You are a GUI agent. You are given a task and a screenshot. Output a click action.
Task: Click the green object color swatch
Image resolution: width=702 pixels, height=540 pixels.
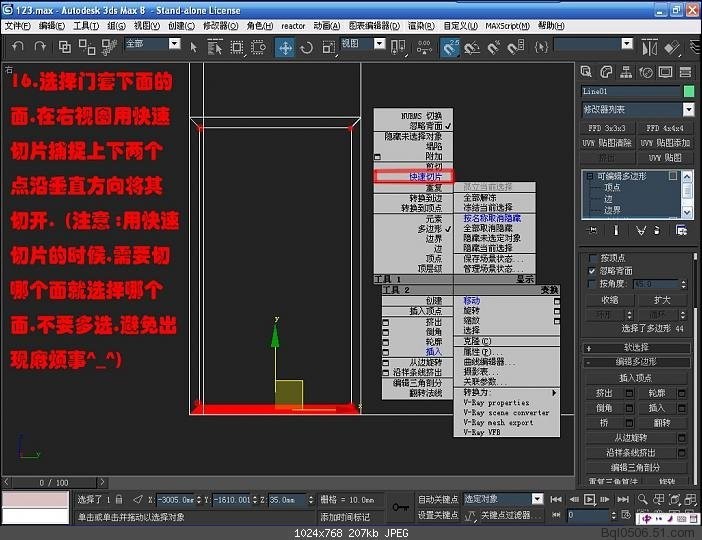[x=689, y=91]
